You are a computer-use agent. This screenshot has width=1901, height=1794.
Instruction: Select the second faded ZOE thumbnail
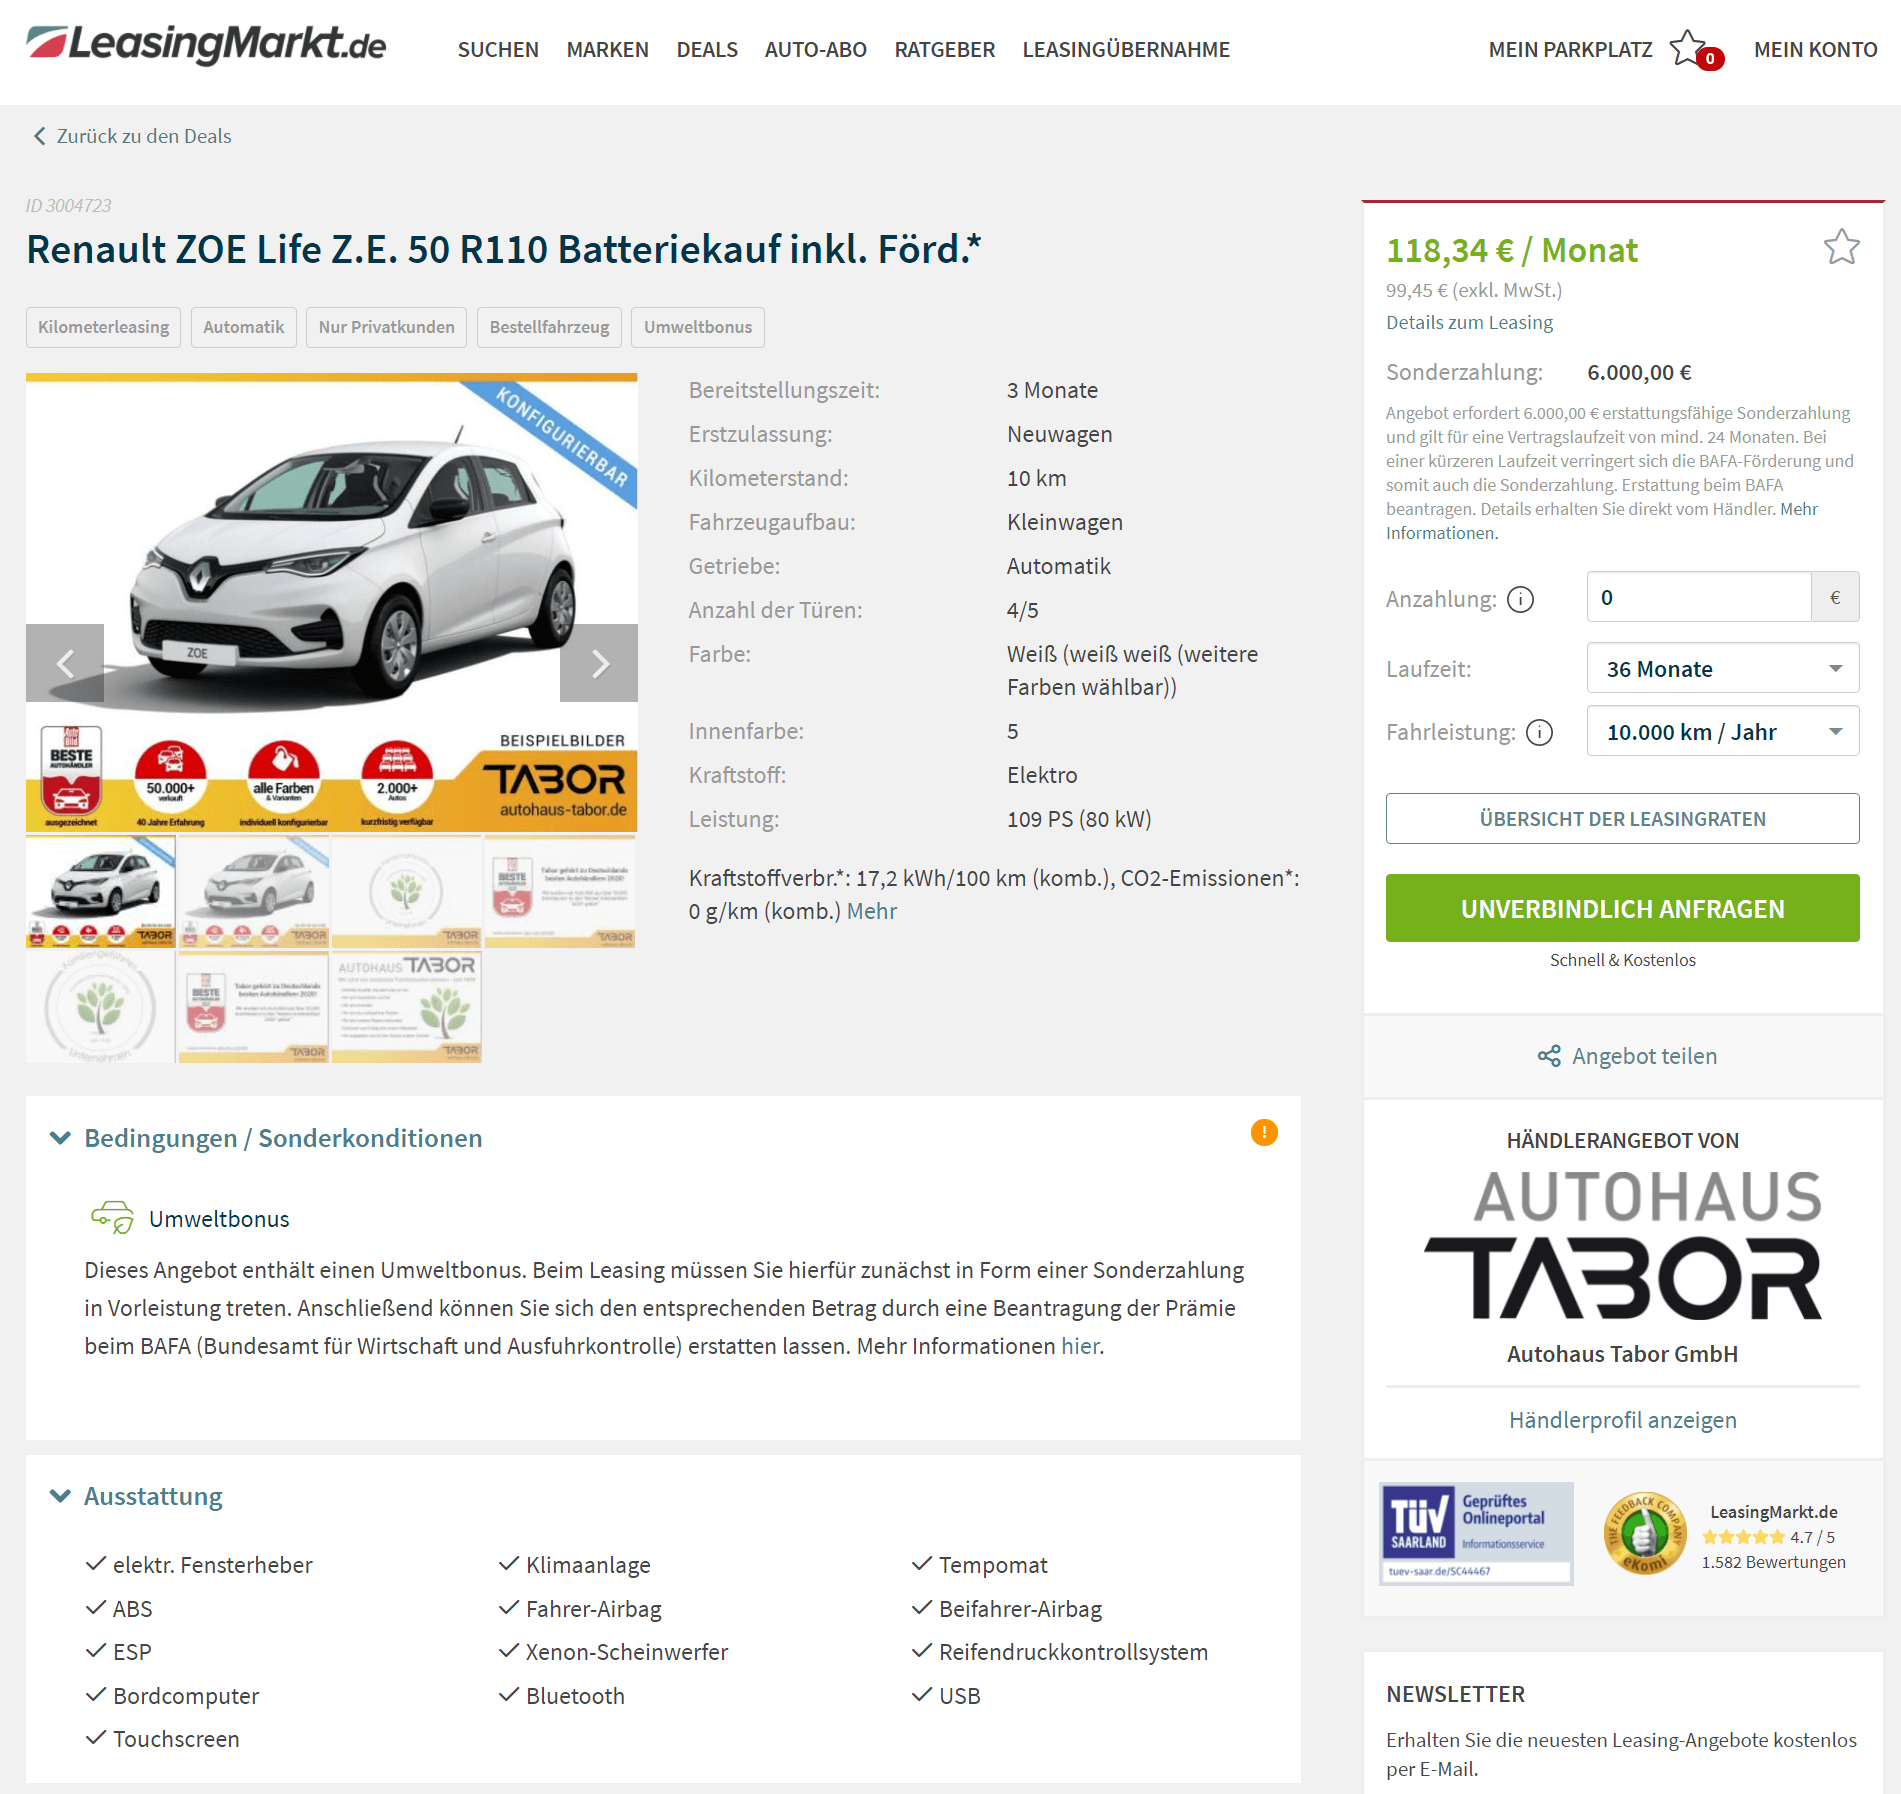253,892
